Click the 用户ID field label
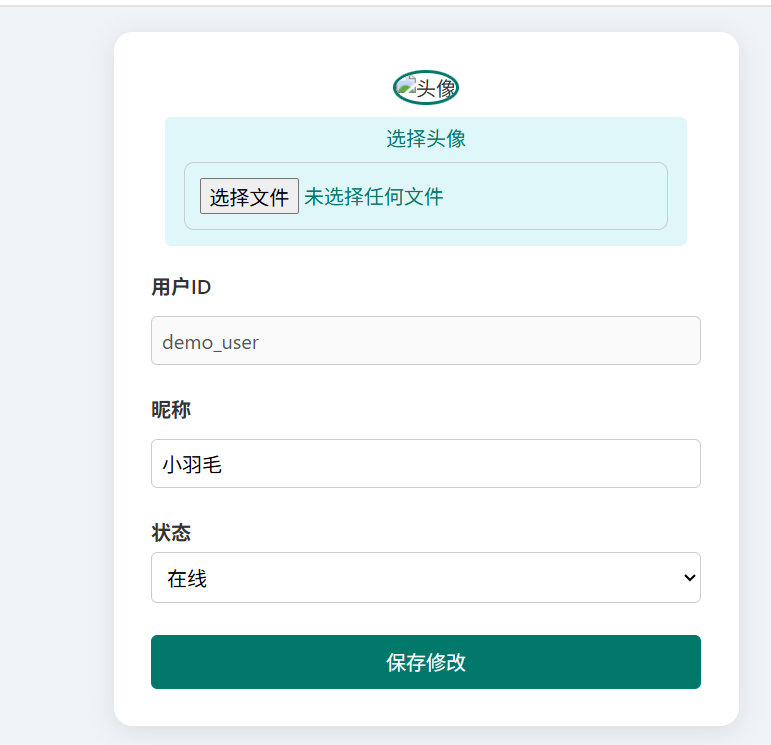The height and width of the screenshot is (745, 771). (181, 288)
